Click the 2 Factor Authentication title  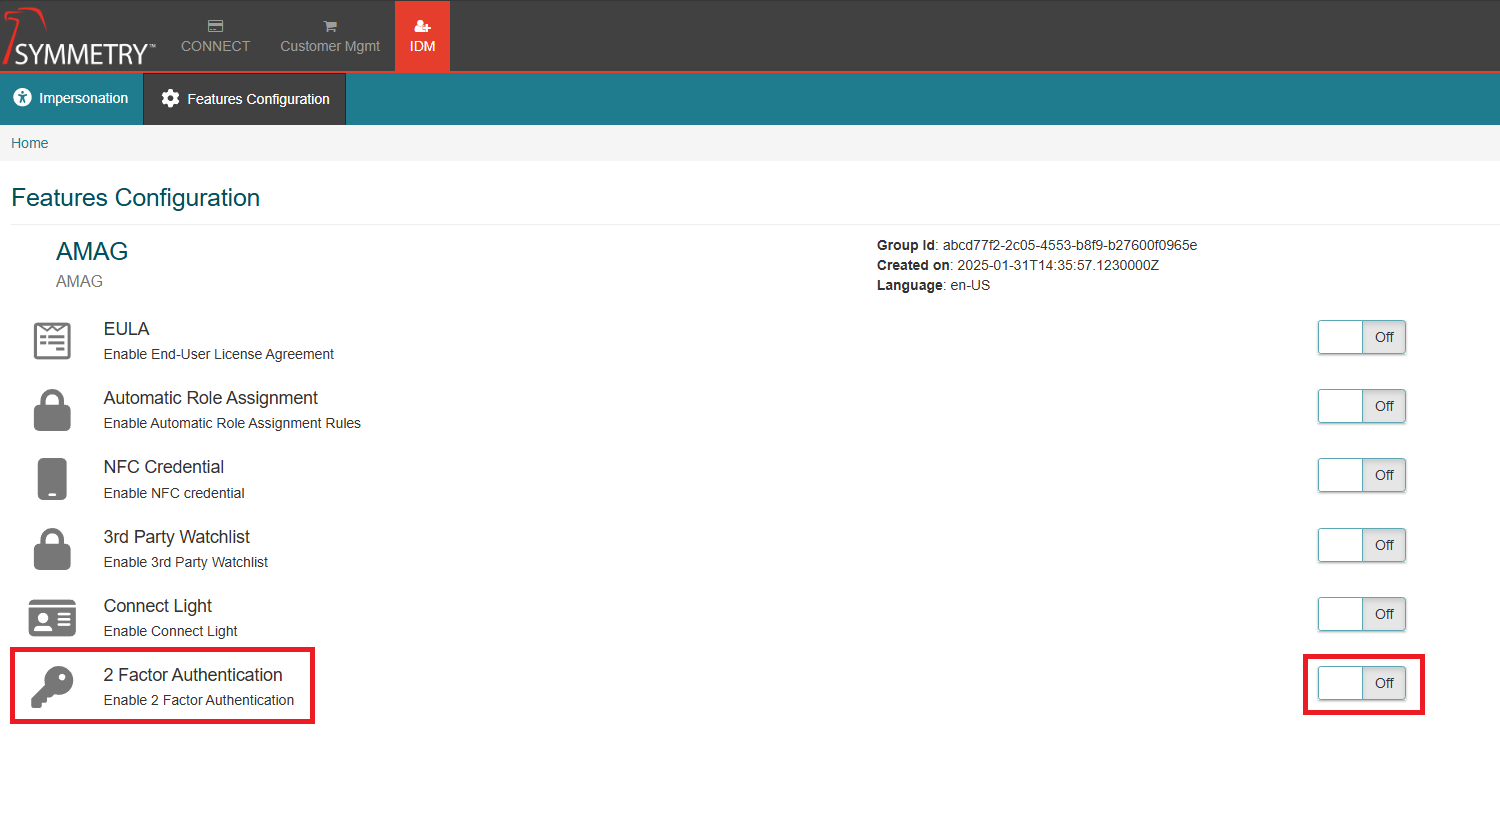193,675
